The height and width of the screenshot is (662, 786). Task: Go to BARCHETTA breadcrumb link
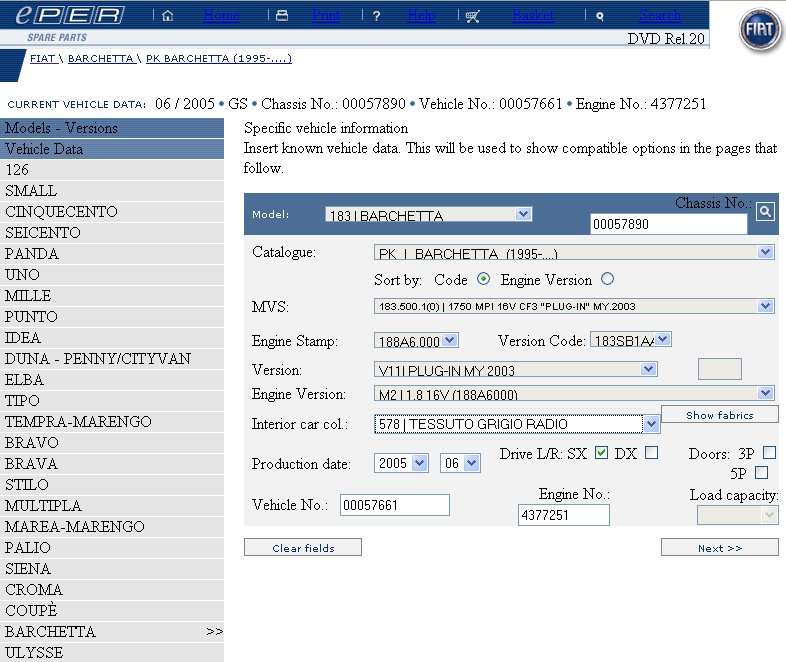pyautogui.click(x=101, y=58)
